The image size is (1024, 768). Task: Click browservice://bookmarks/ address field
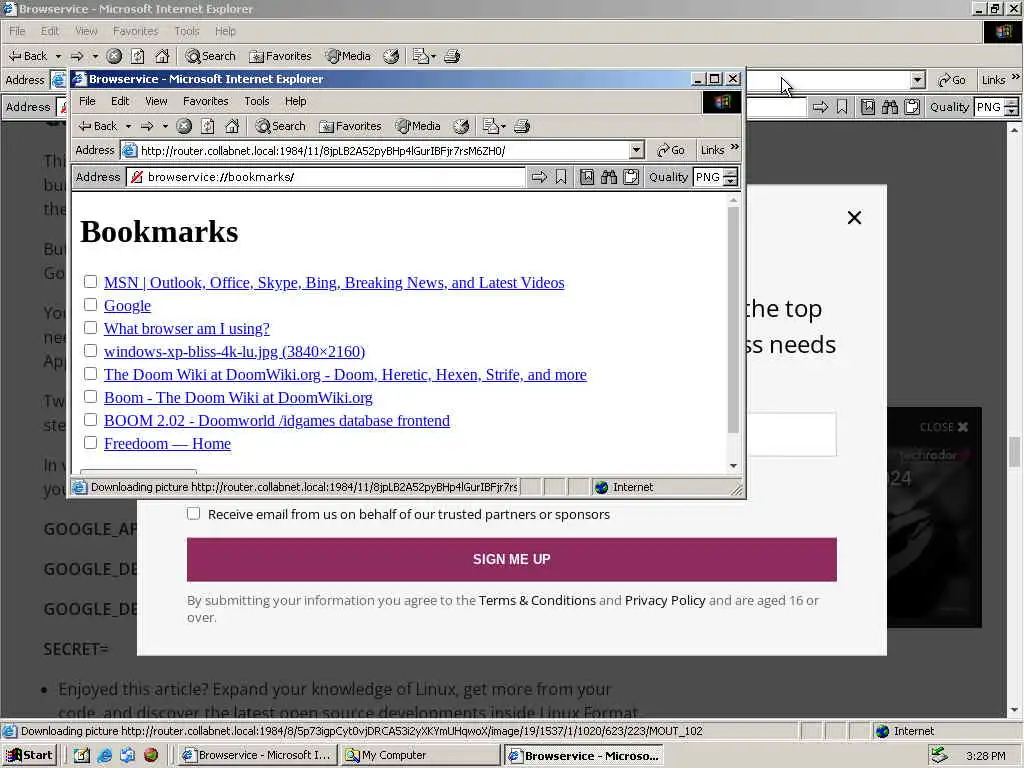coord(327,177)
